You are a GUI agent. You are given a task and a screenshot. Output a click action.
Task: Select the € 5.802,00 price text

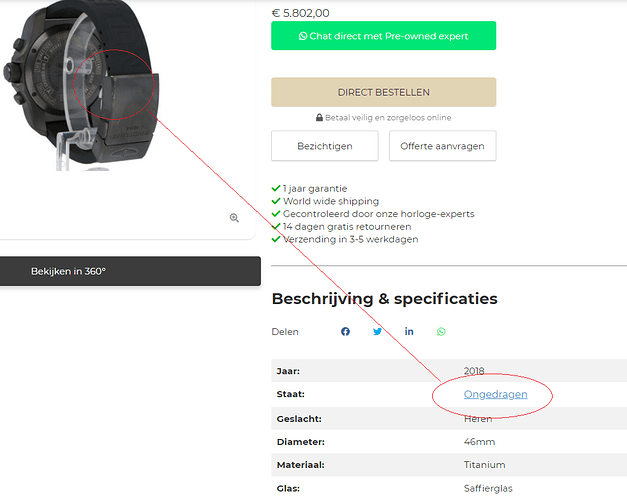click(x=300, y=13)
